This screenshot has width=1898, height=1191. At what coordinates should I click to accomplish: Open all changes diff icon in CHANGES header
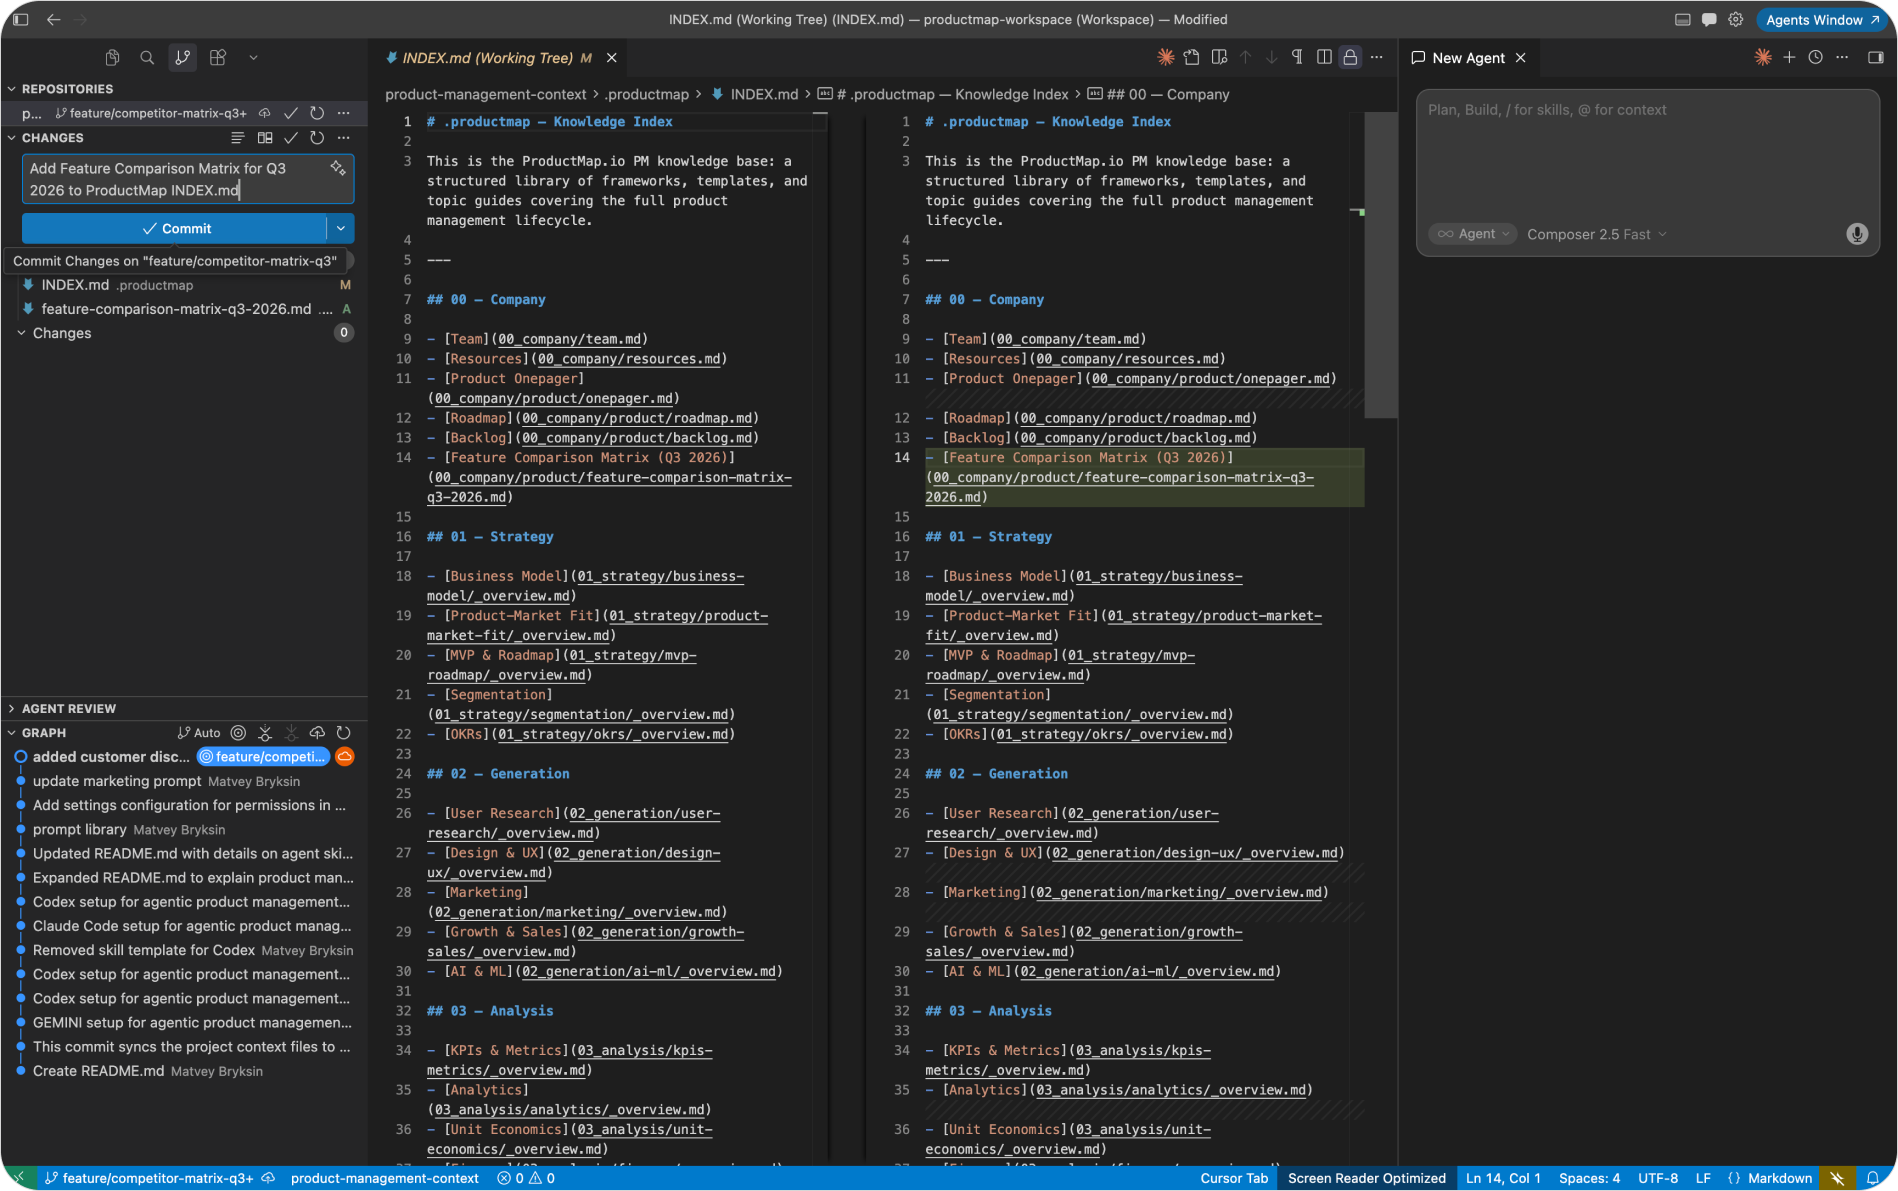tap(265, 138)
